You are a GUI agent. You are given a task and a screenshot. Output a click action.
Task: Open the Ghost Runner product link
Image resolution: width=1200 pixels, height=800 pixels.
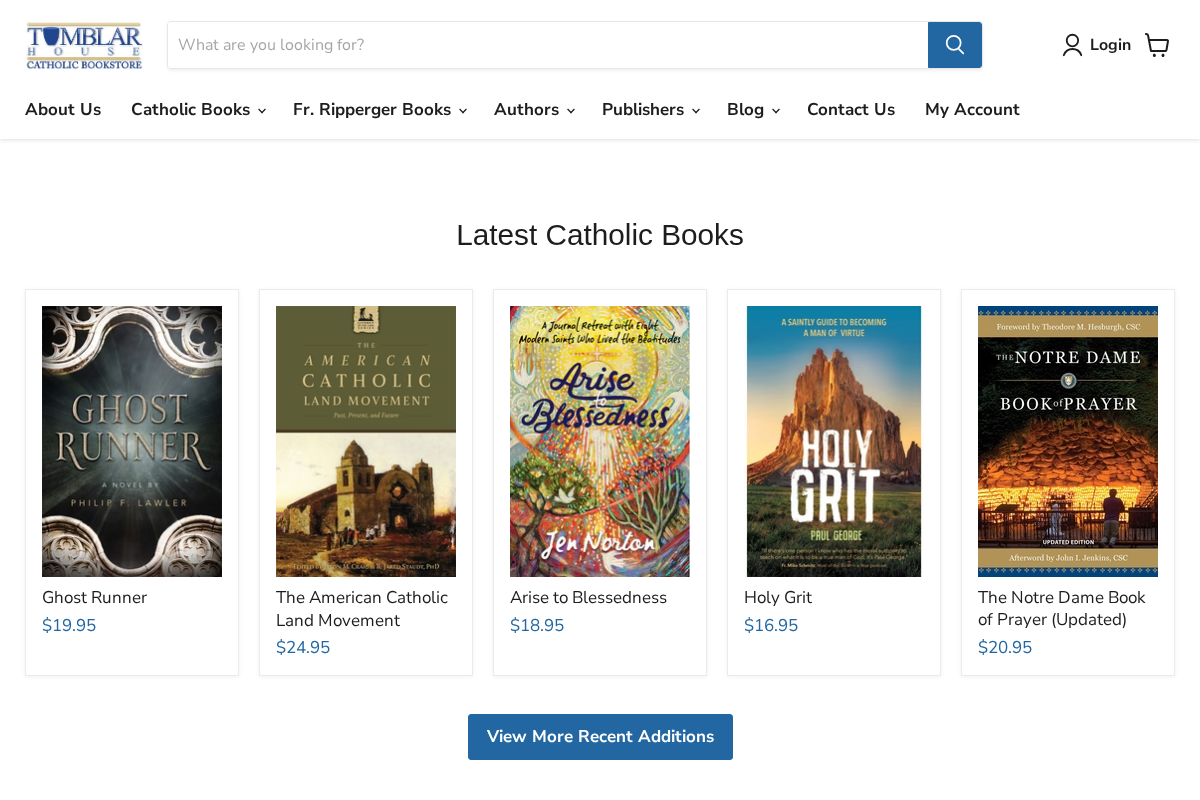click(x=94, y=597)
